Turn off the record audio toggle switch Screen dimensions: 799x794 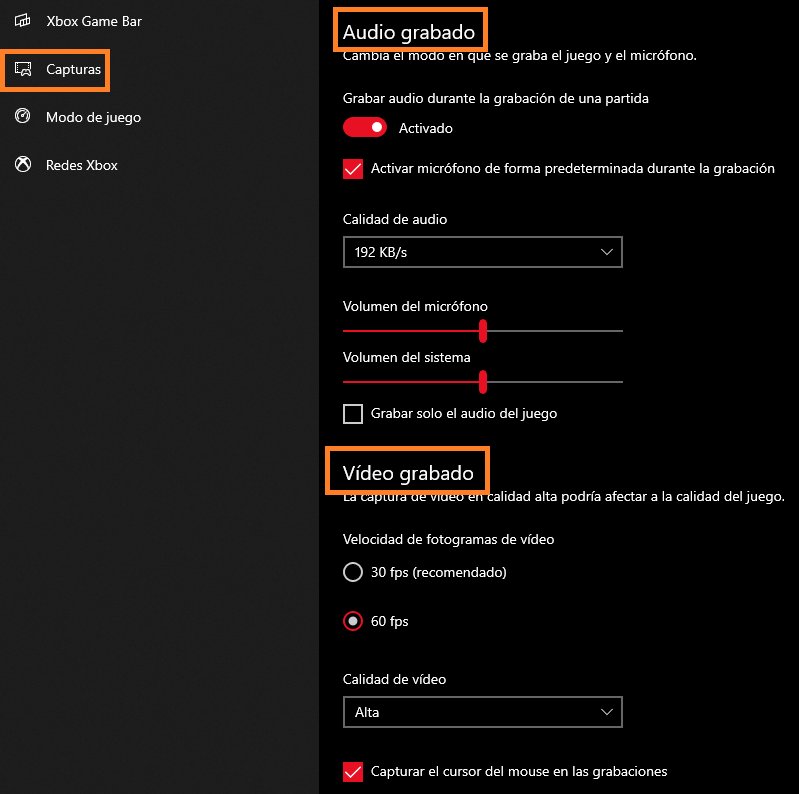(x=365, y=128)
